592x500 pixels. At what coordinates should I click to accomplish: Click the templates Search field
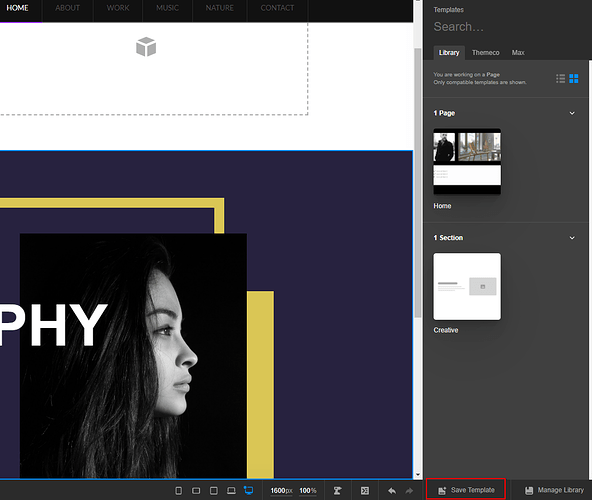coord(506,27)
